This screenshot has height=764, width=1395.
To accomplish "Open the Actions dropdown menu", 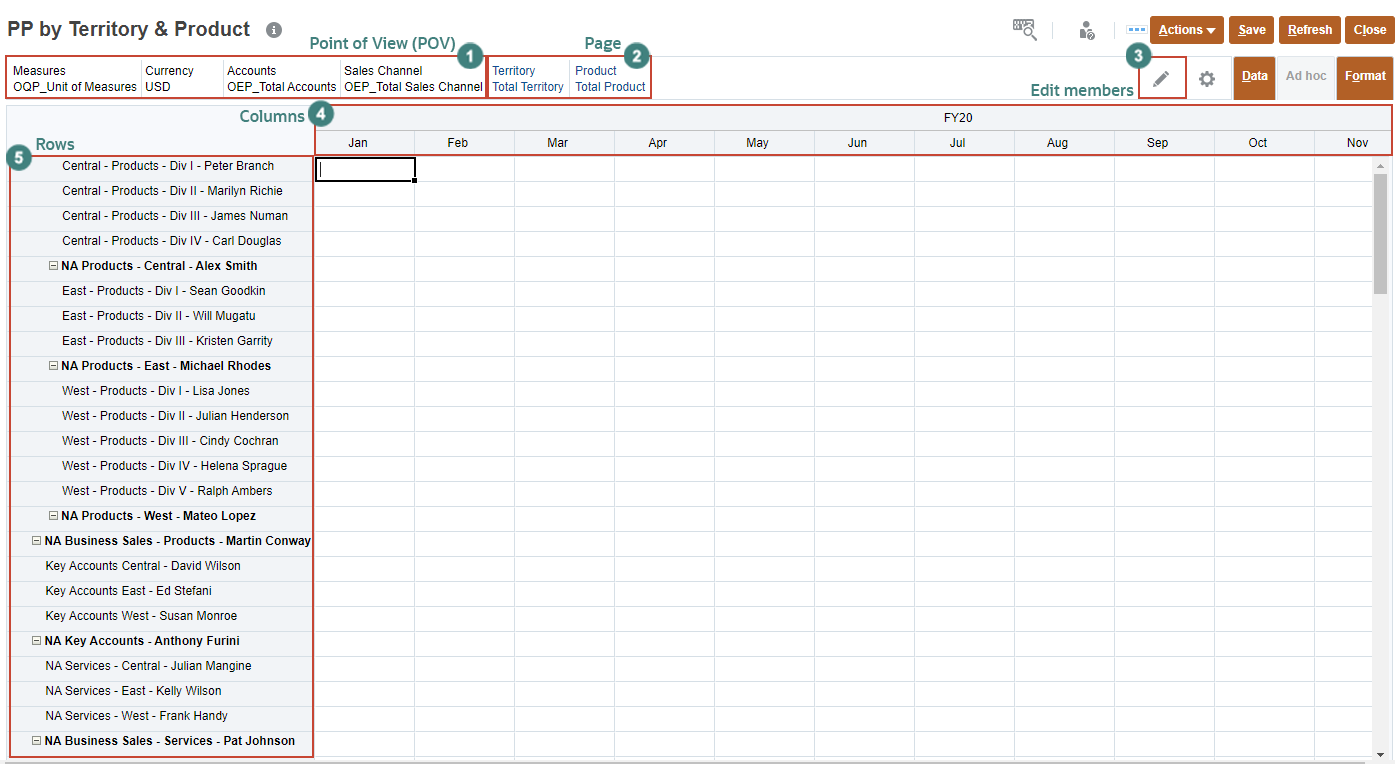I will pos(1186,29).
